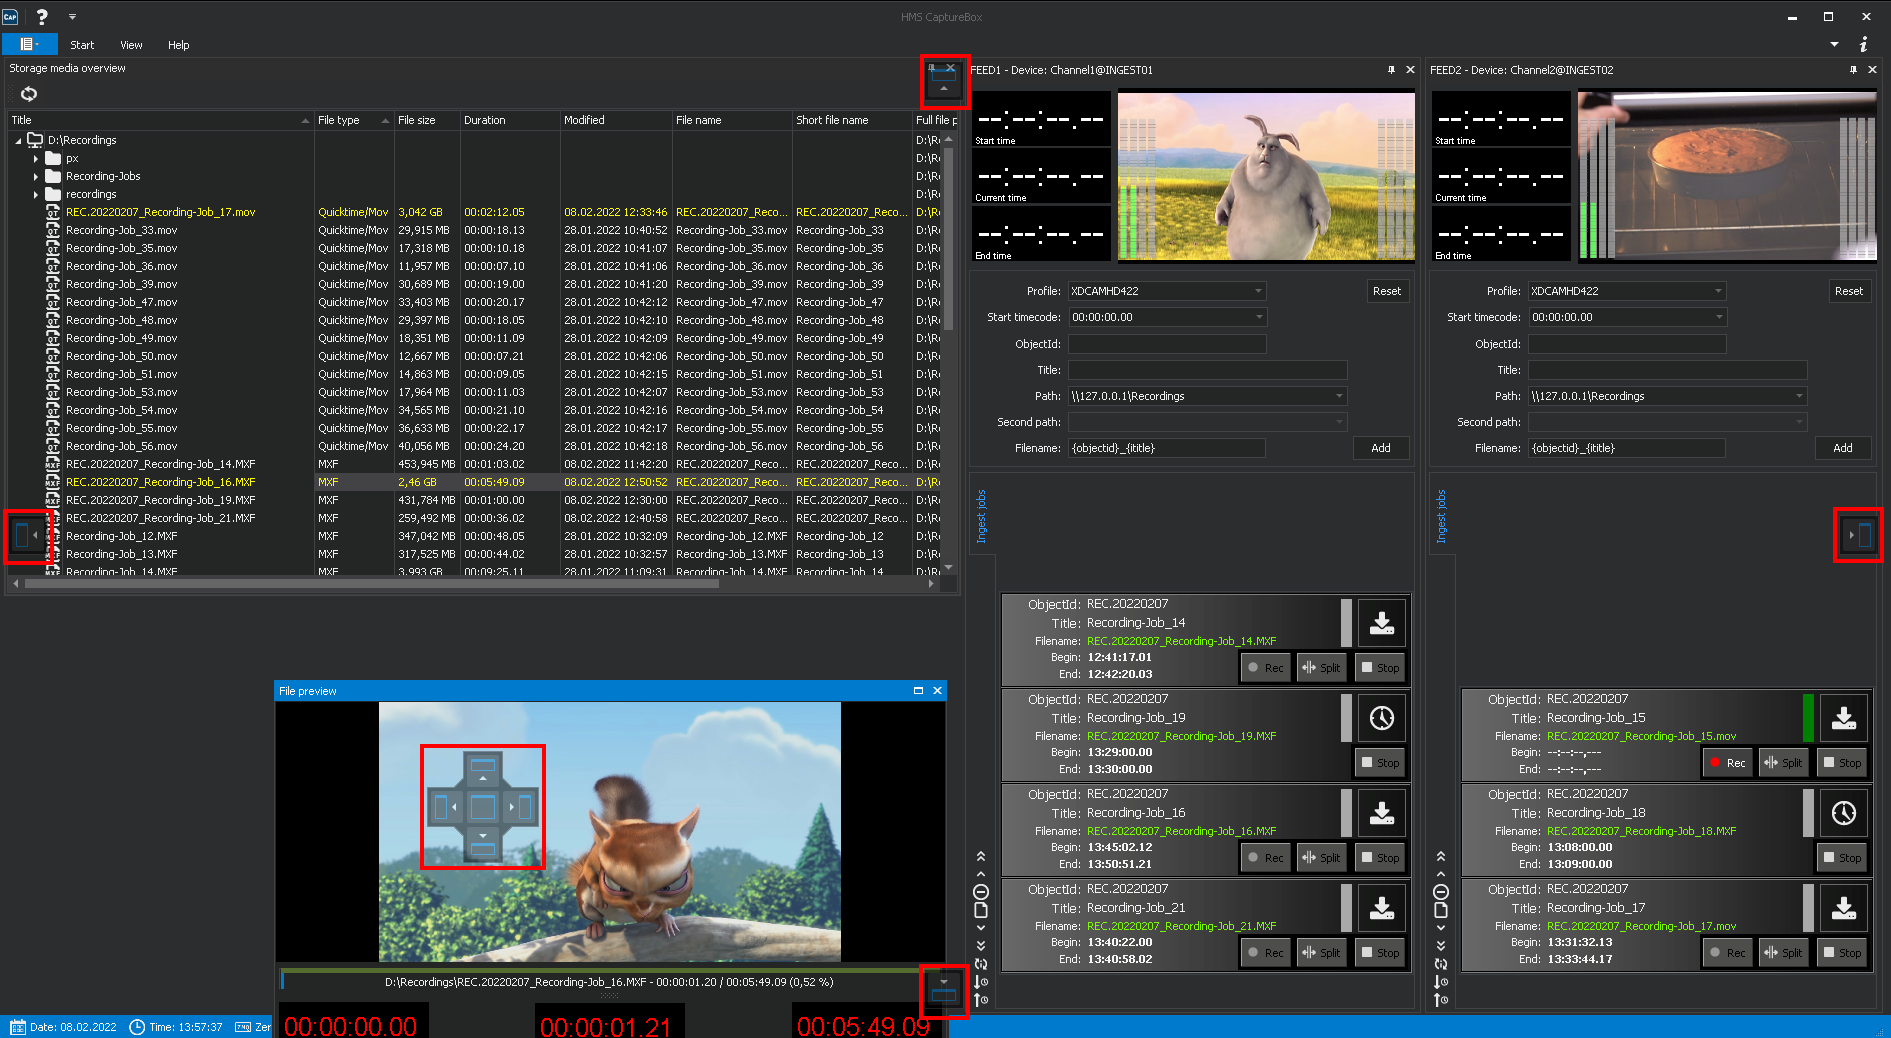Move FEED1 job down one position
This screenshot has height=1038, width=1891.
click(981, 928)
